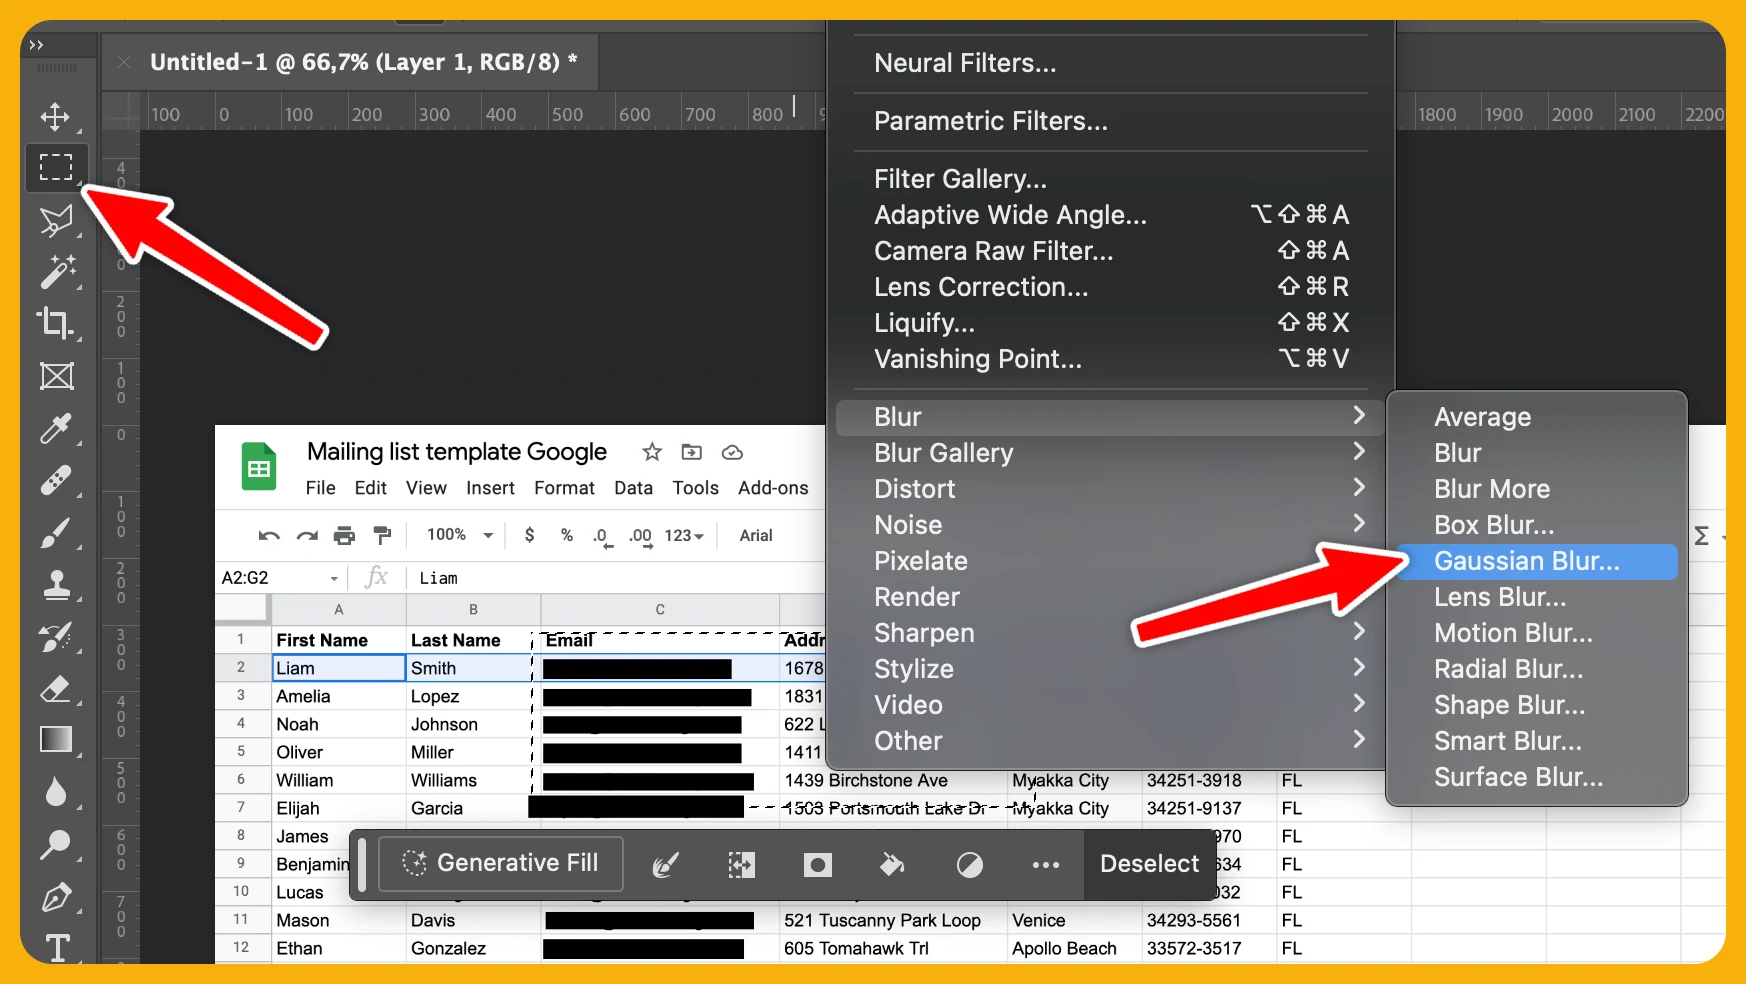Select the Spot Healing Brush tool

pos(56,481)
